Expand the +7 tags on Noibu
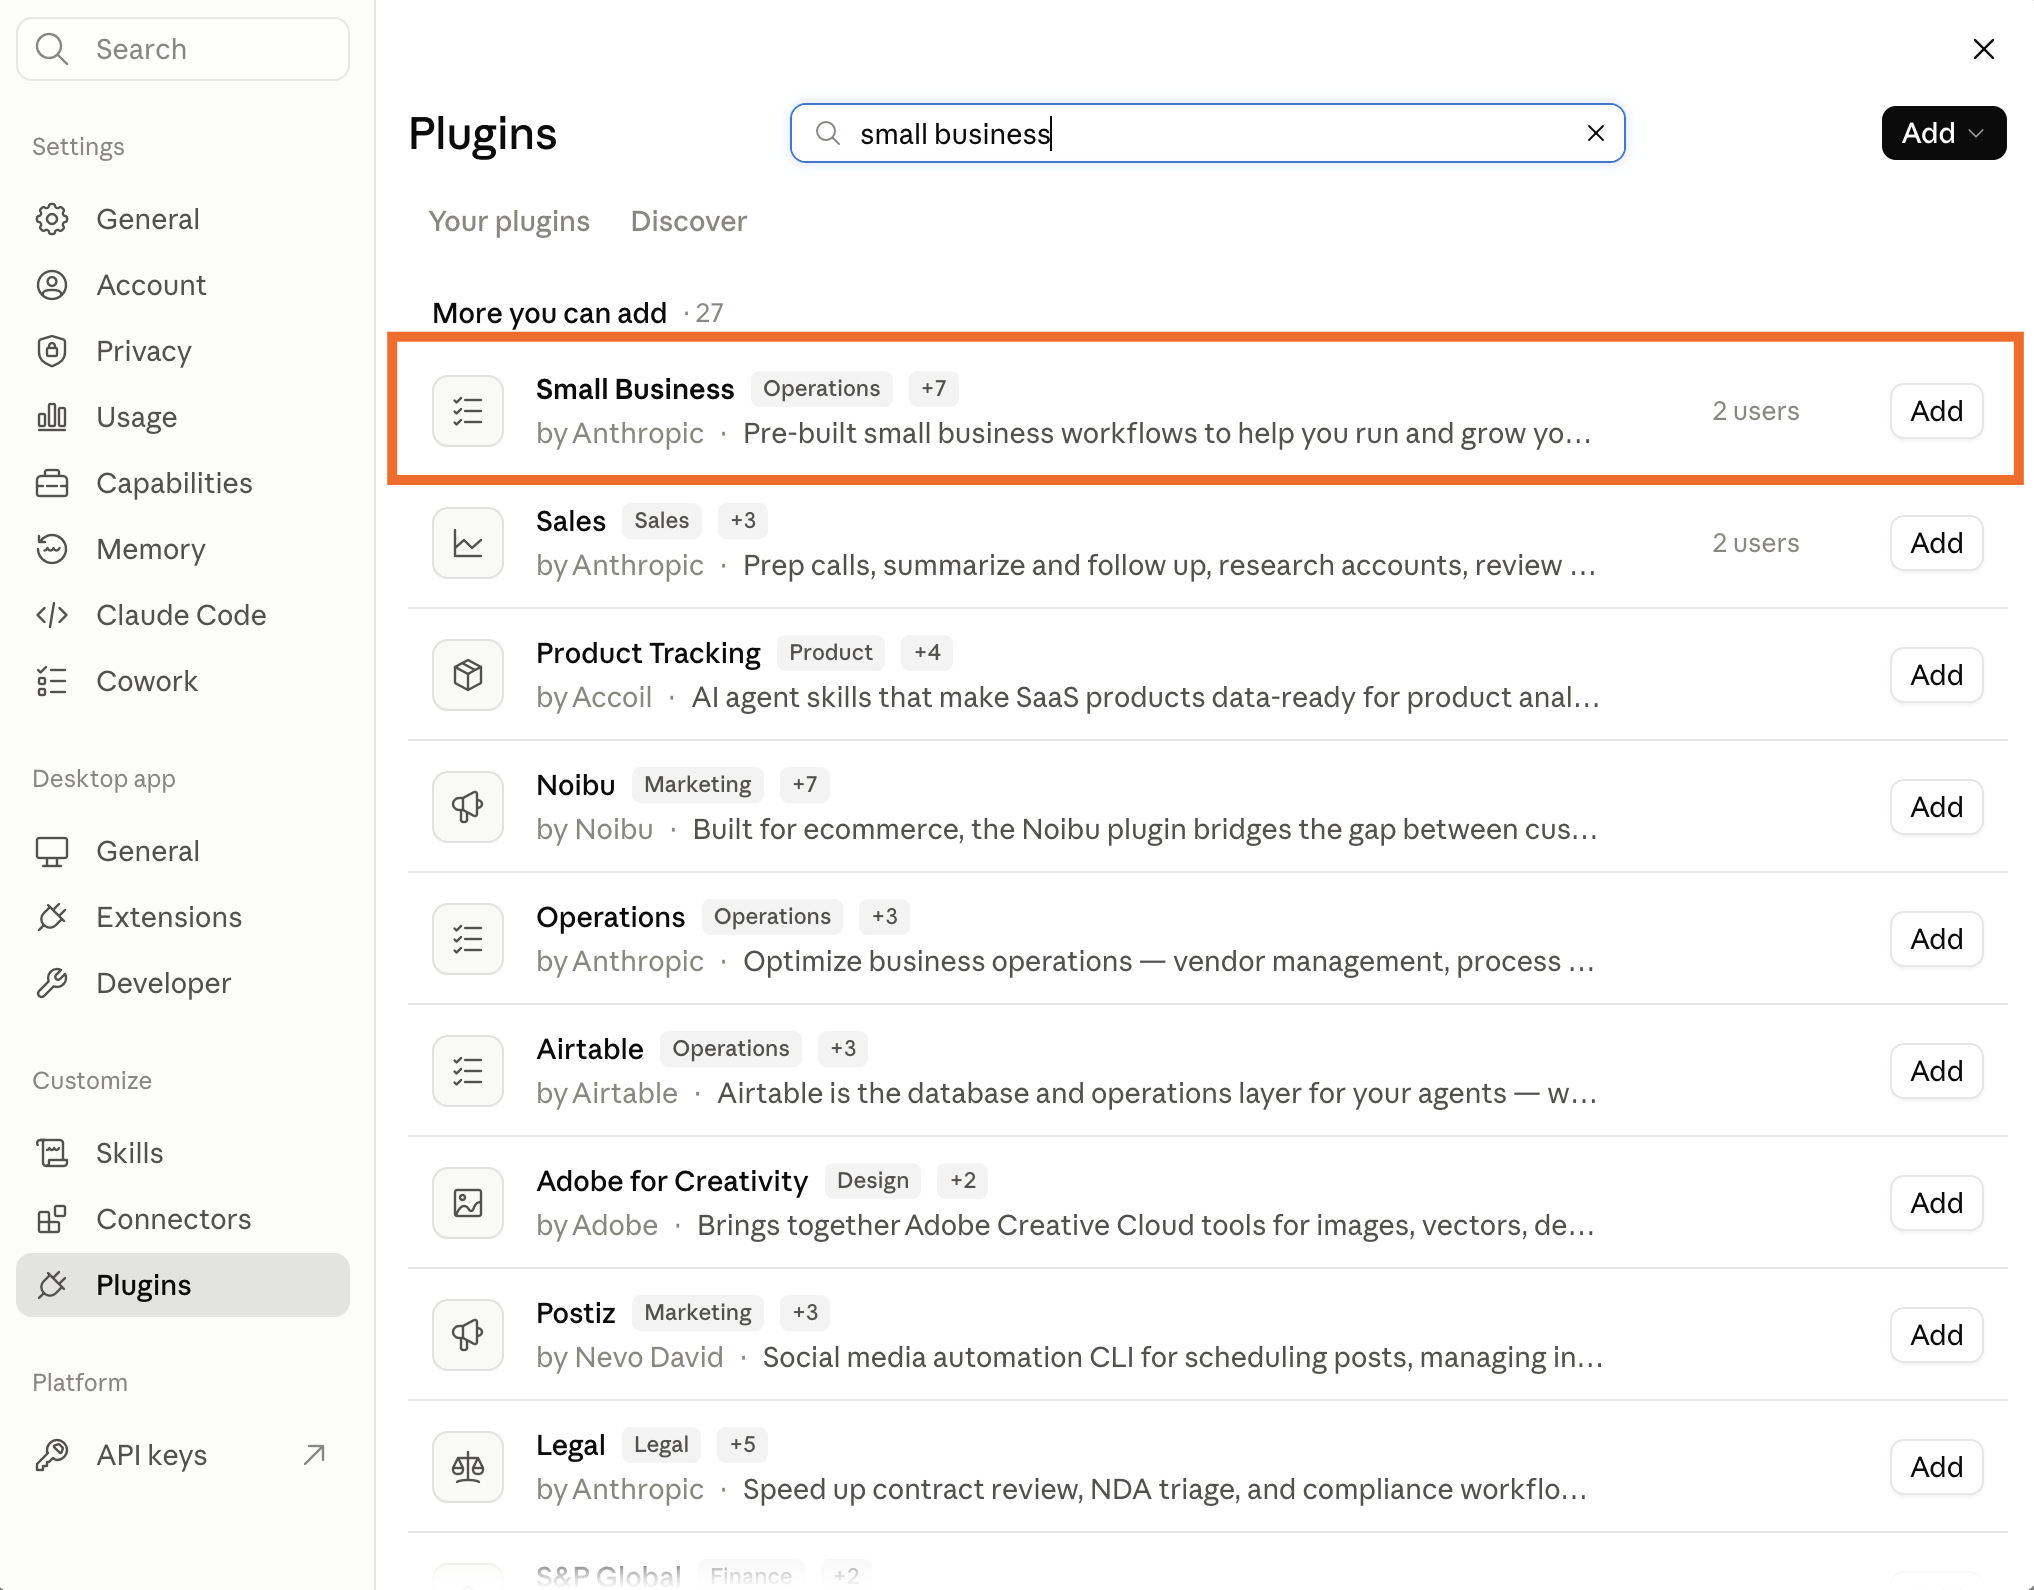This screenshot has height=1590, width=2034. tap(805, 785)
